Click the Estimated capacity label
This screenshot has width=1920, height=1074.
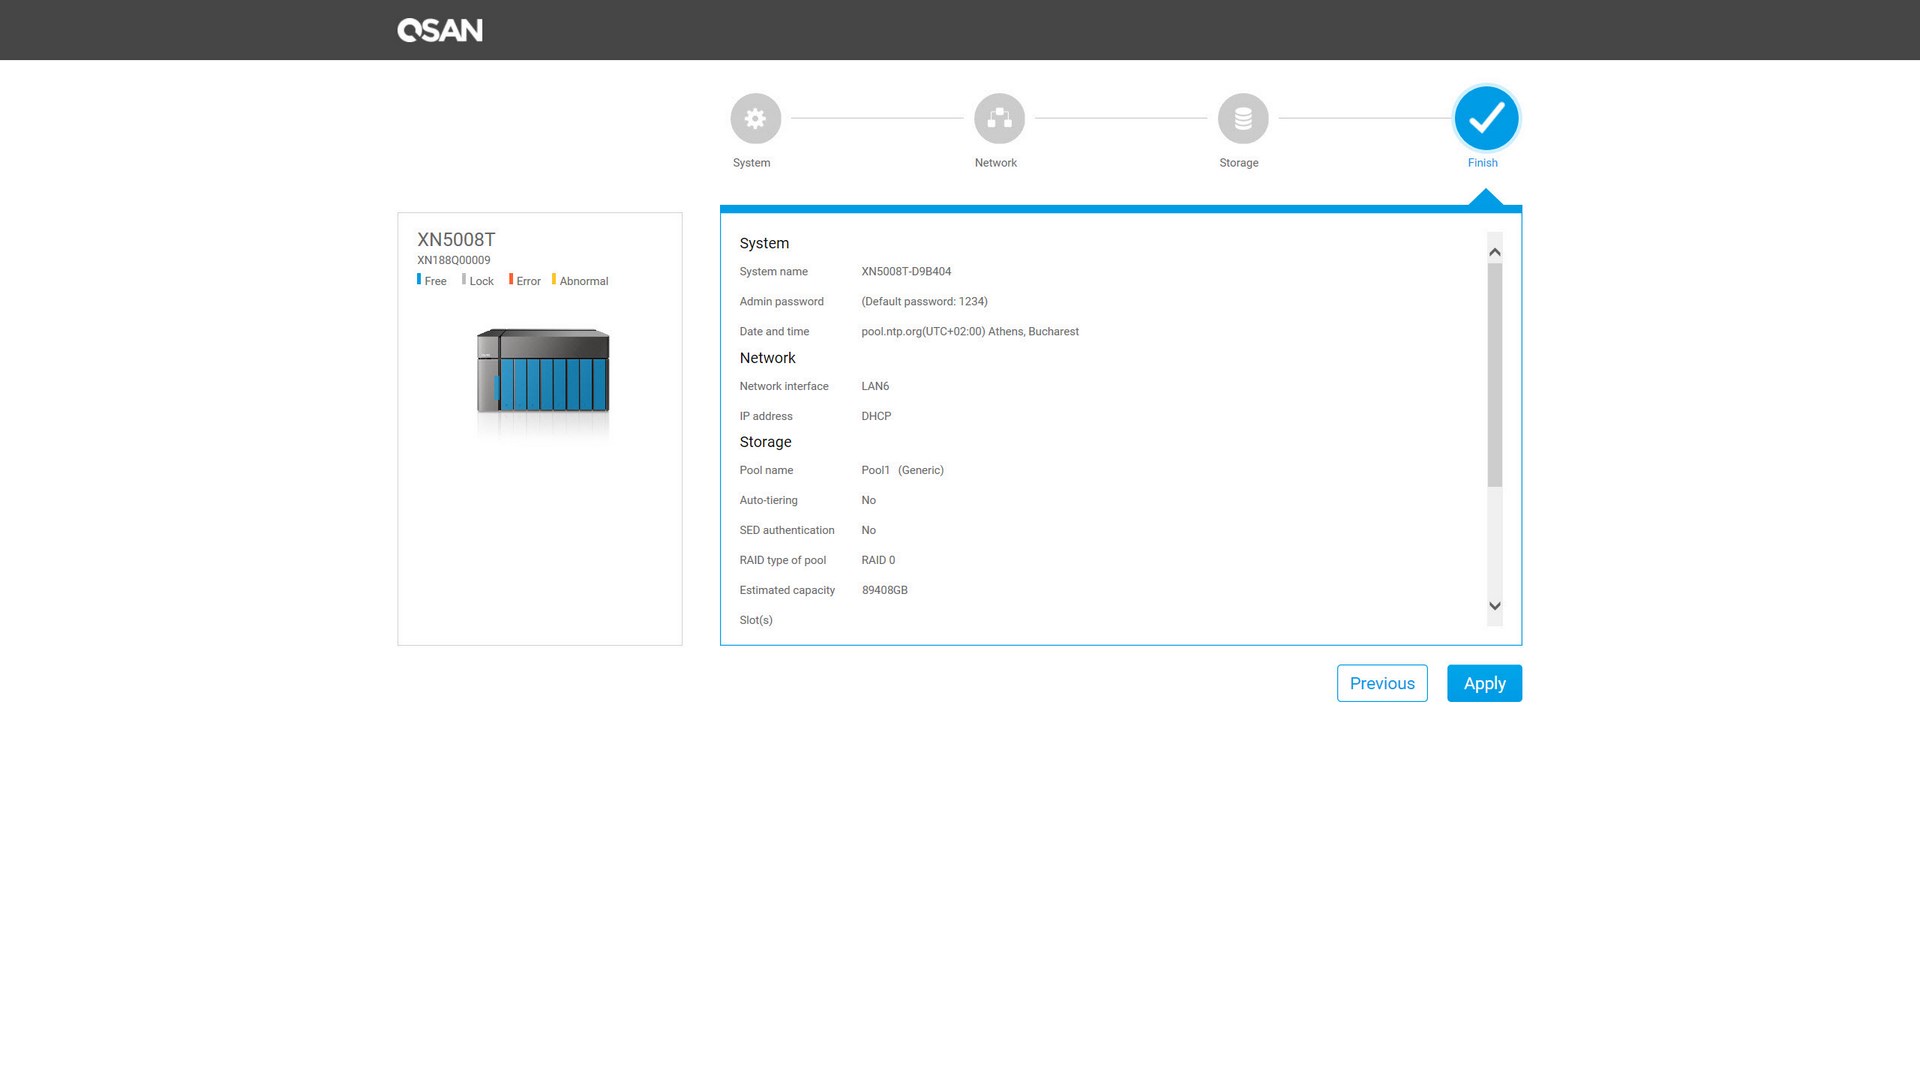coord(787,590)
